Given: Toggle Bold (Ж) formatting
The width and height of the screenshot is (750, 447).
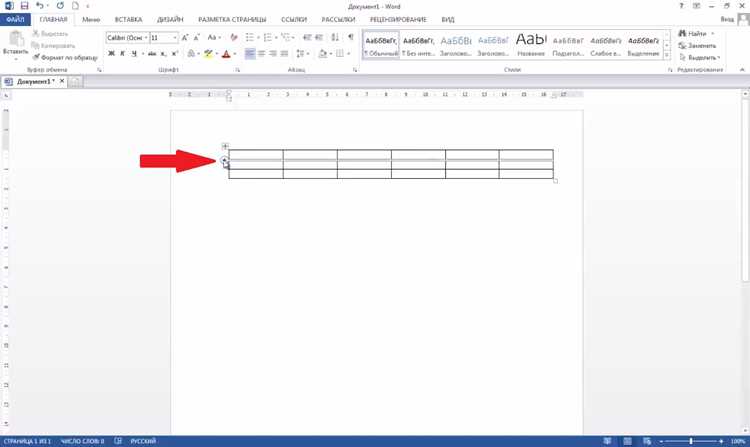Looking at the screenshot, I should pos(111,54).
